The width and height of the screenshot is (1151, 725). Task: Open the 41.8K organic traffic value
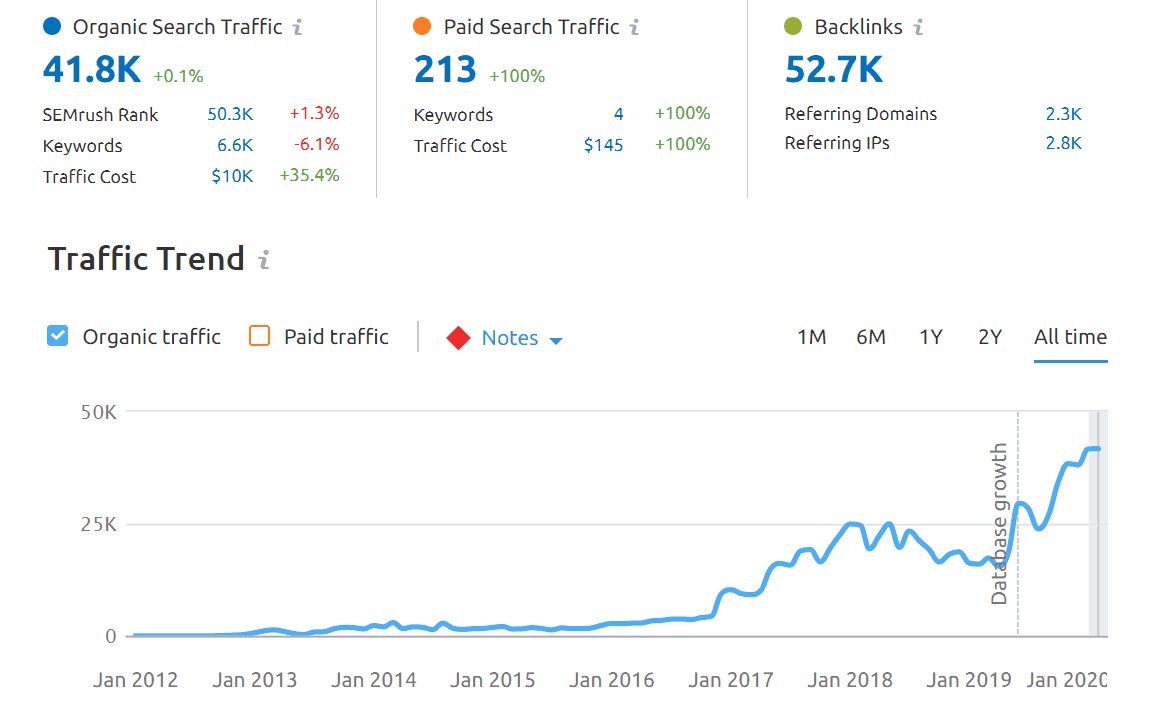click(x=92, y=69)
